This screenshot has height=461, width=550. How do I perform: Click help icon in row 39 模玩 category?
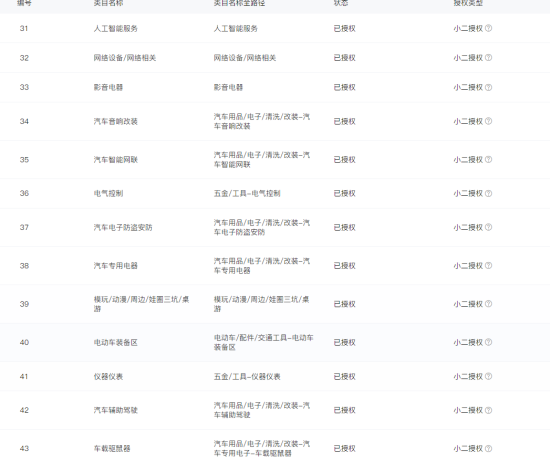coord(488,304)
